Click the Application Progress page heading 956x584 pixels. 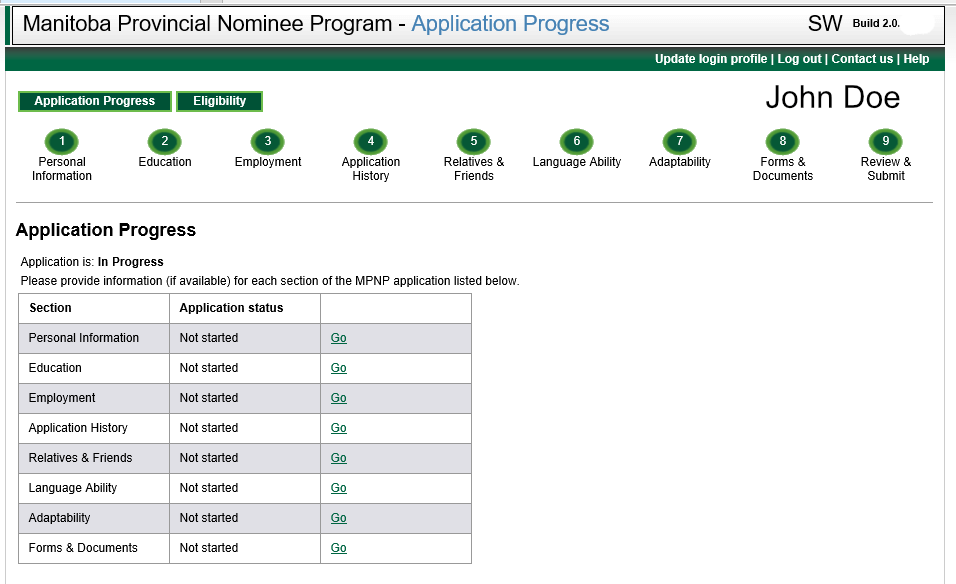[x=105, y=230]
